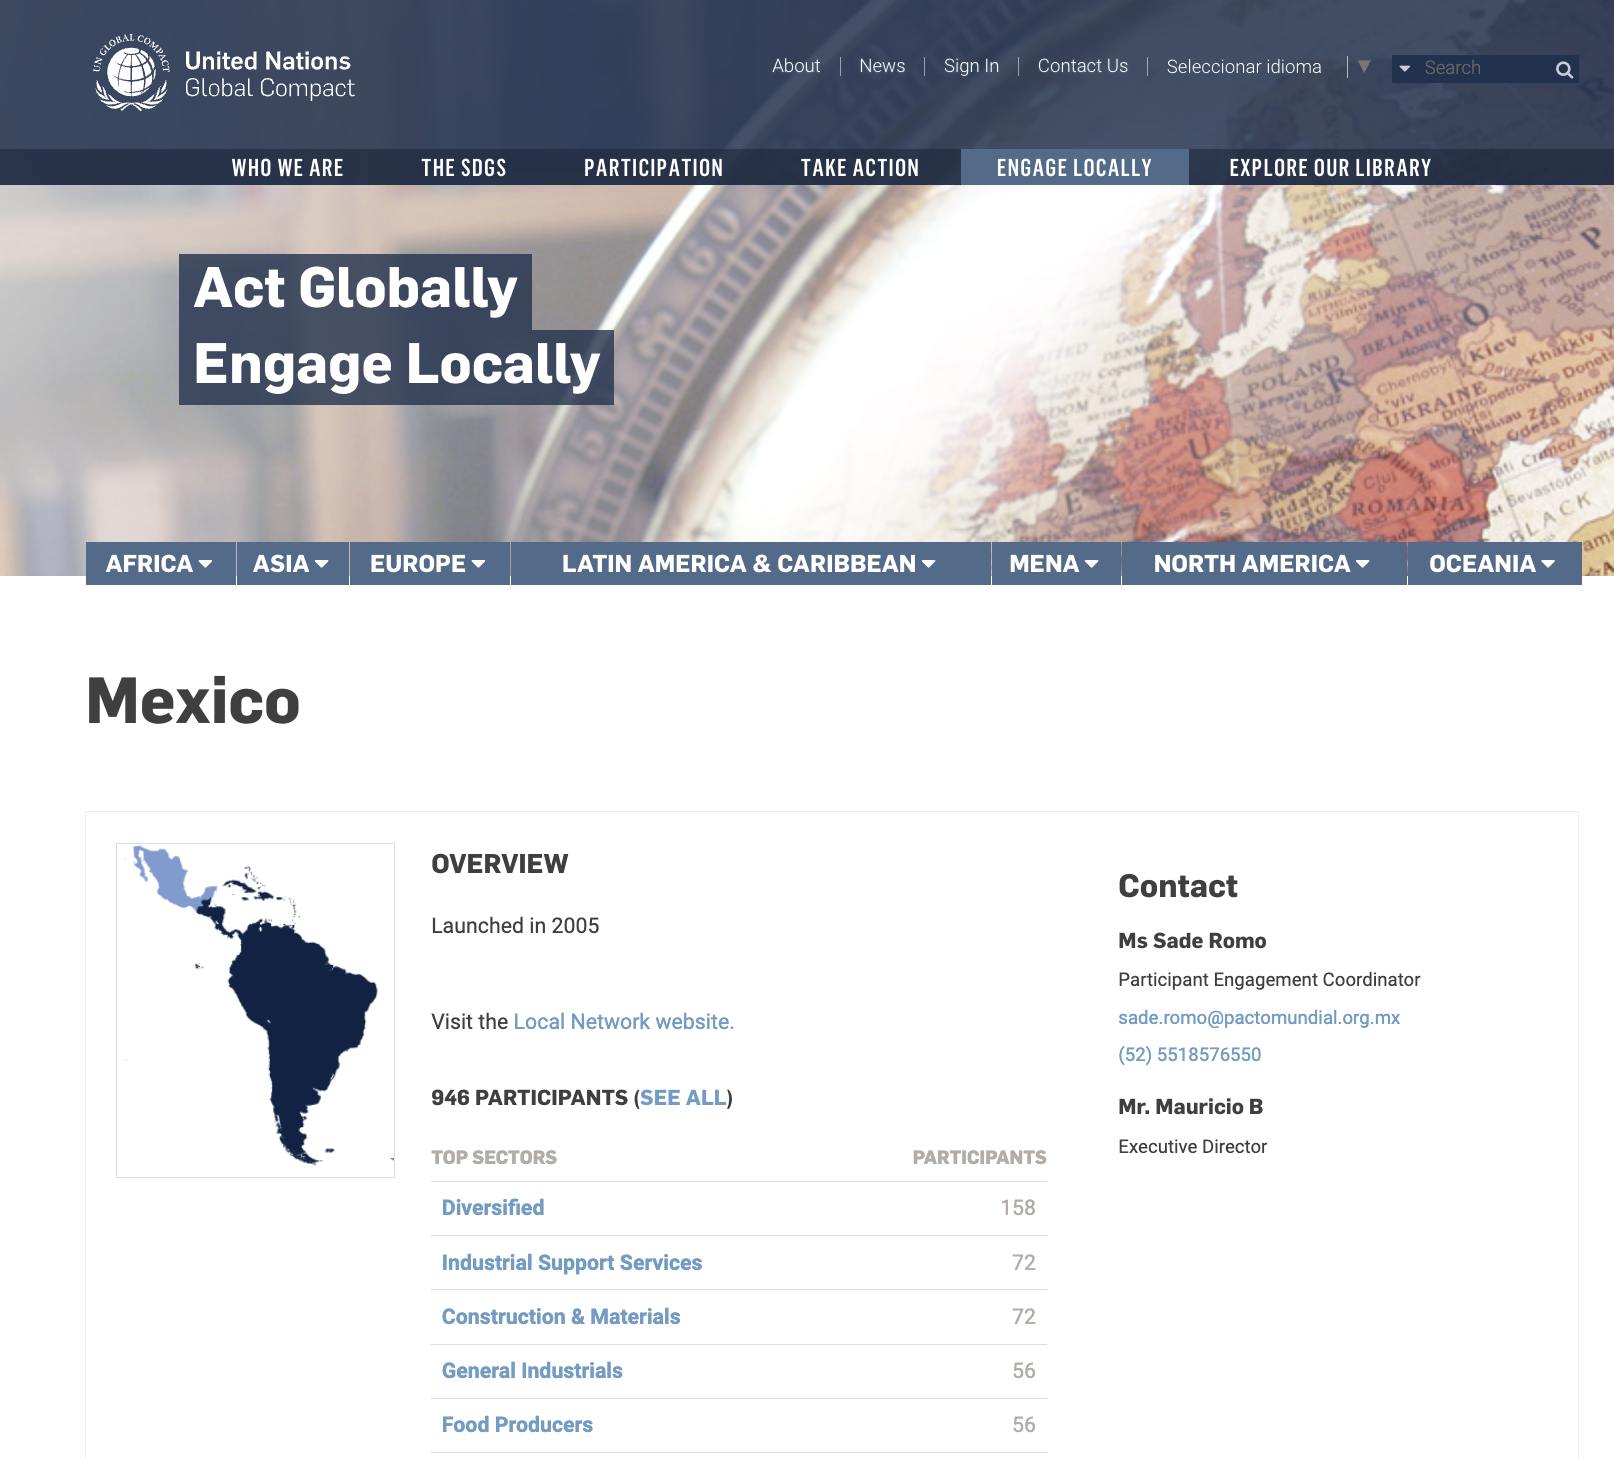Viewport: 1614px width, 1458px height.
Task: Click the magnifying glass search icon
Action: [x=1564, y=69]
